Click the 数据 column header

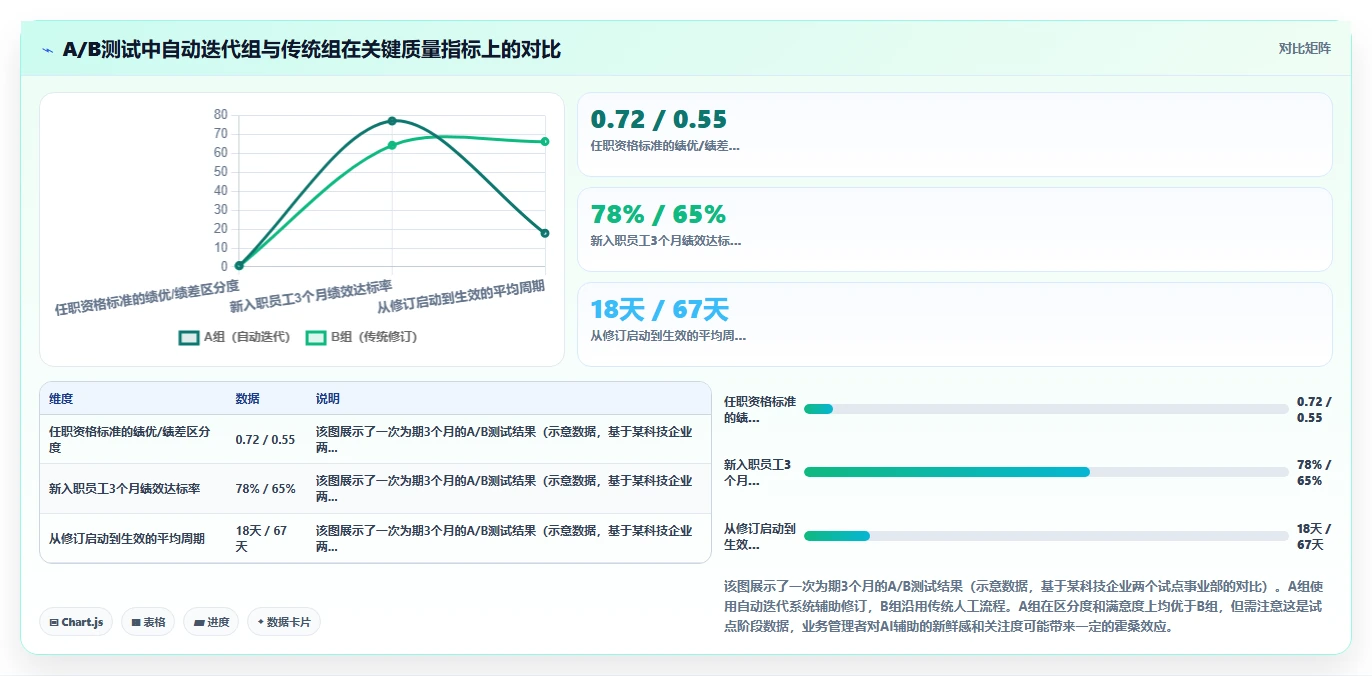click(247, 398)
